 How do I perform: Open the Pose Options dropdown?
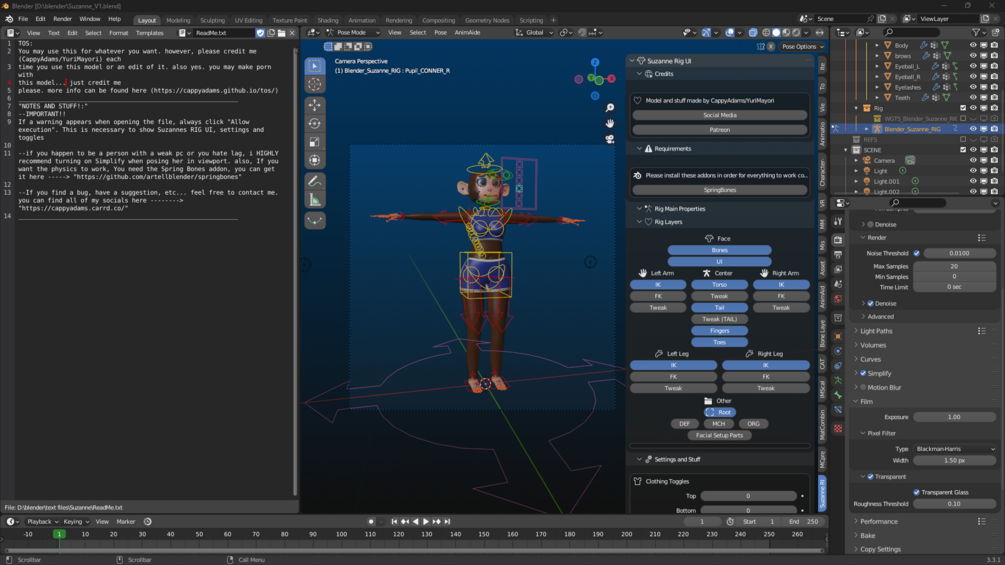click(x=803, y=47)
